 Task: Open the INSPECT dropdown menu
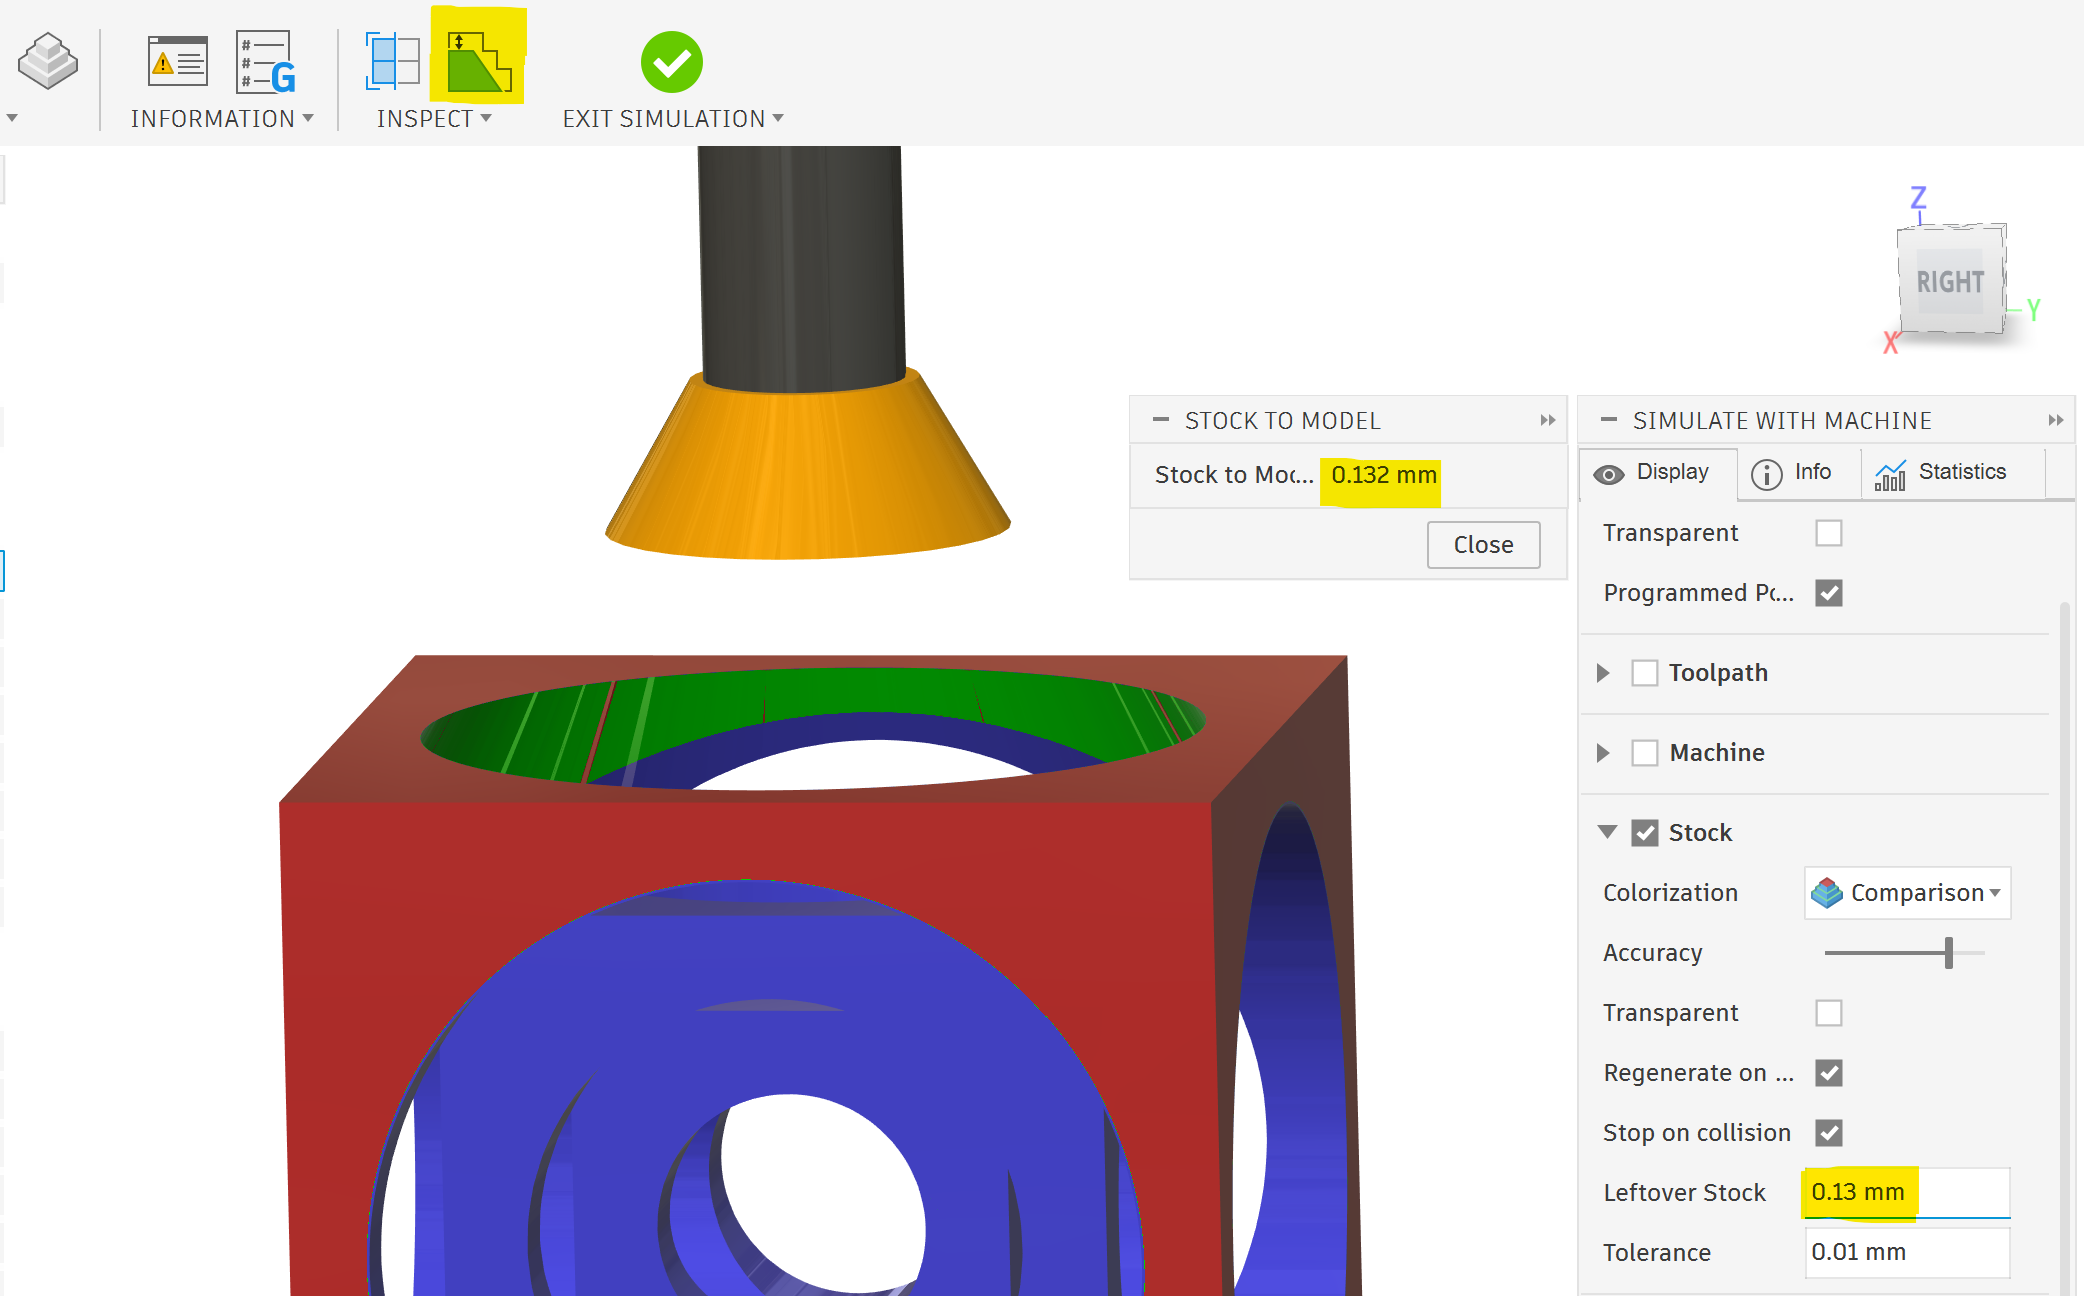[434, 119]
